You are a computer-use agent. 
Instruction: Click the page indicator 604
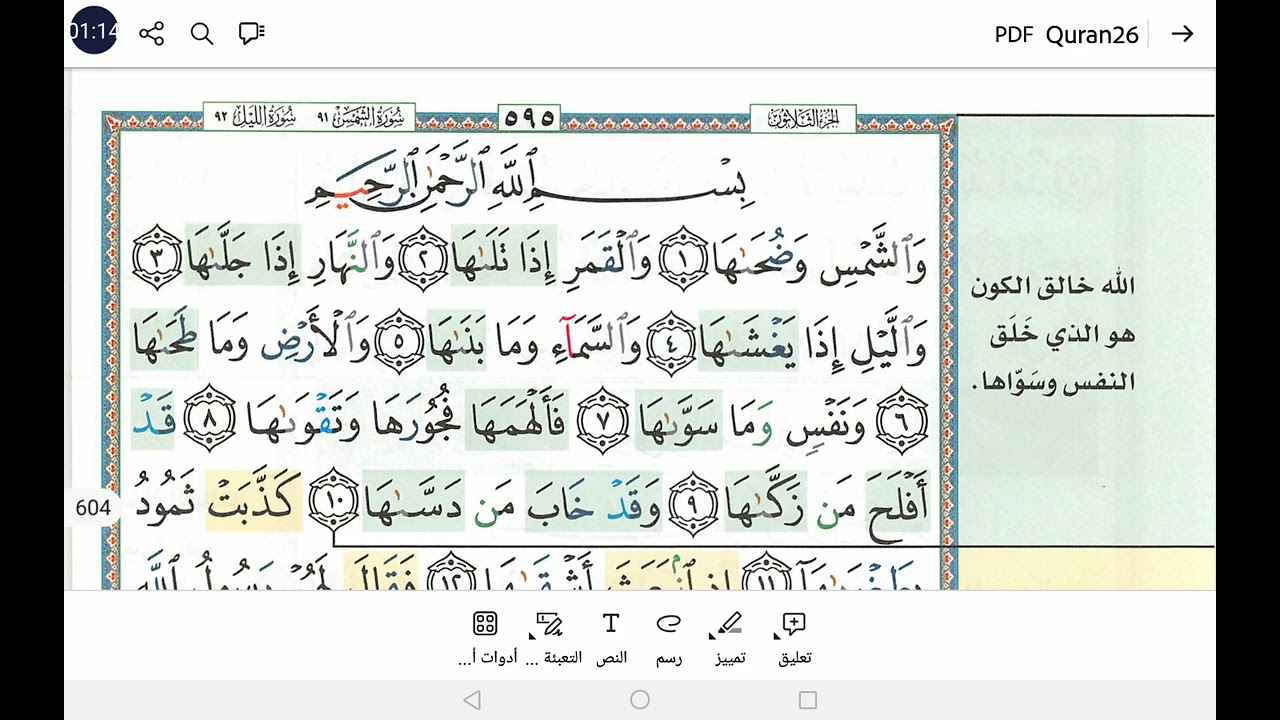[93, 508]
